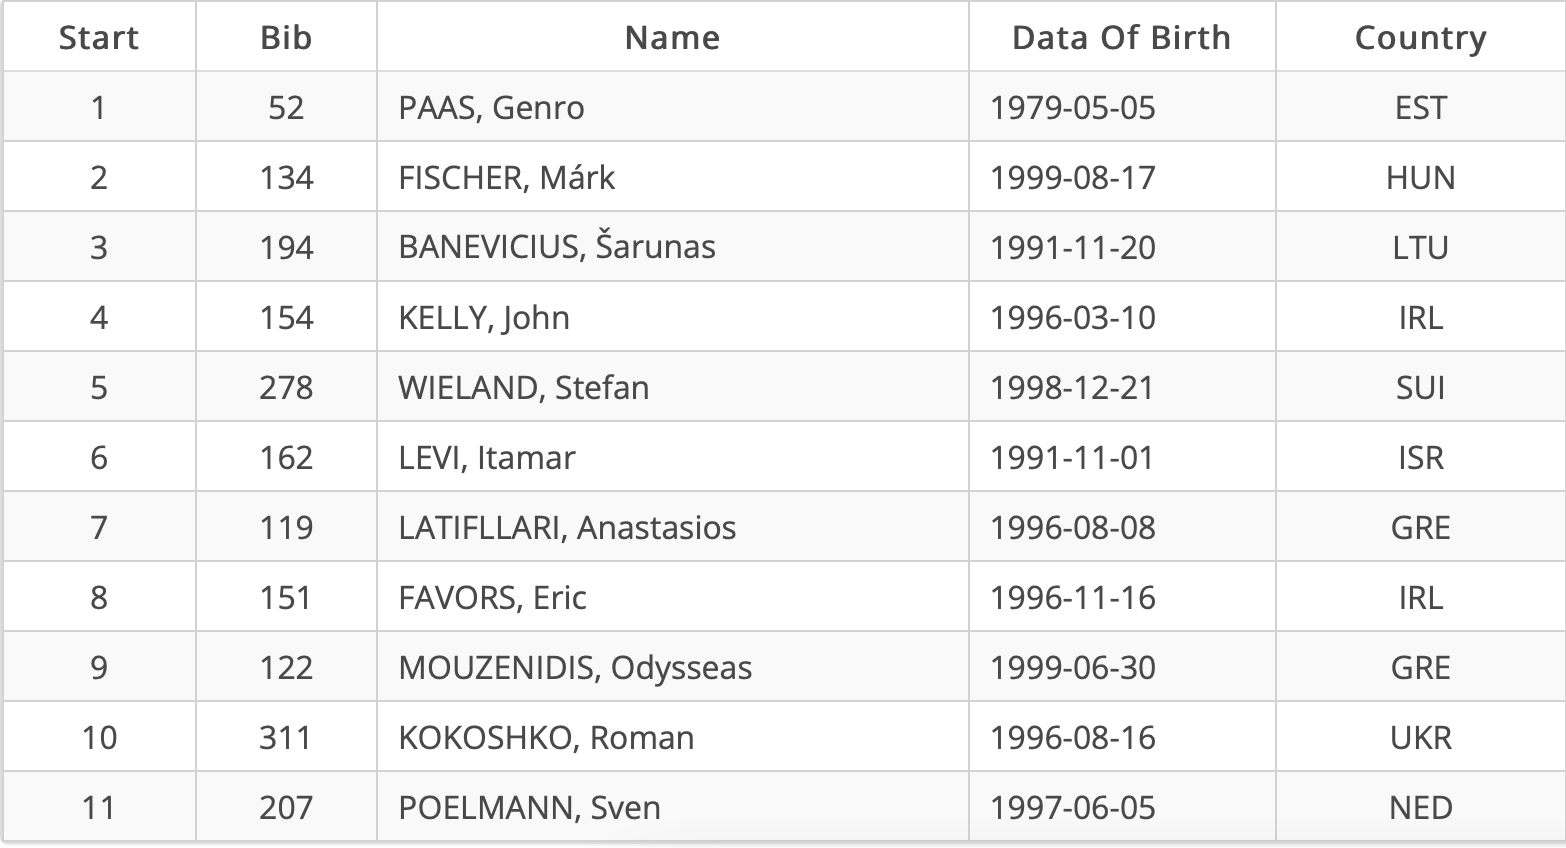Select the MOUZENIDIS, Odysseas name cell

point(575,668)
